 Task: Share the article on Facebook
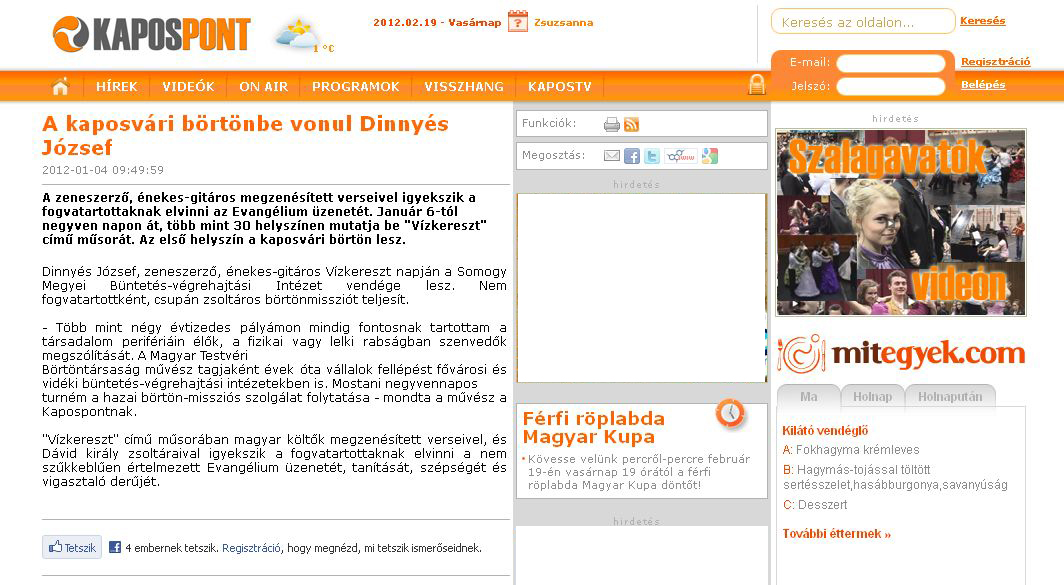pyautogui.click(x=632, y=156)
